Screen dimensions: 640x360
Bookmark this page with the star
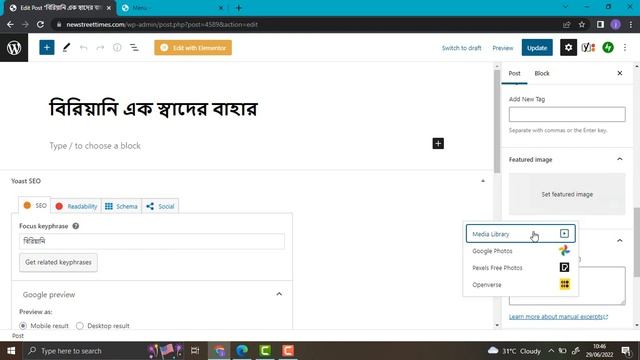coord(582,24)
